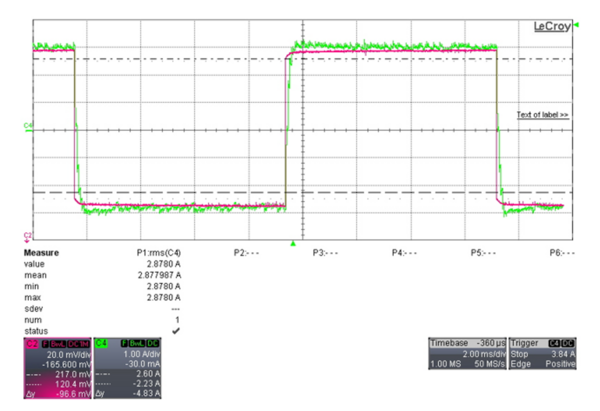Click the C4 channel marker on left edge
Viewport: 600px width, 411px height.
(28, 125)
